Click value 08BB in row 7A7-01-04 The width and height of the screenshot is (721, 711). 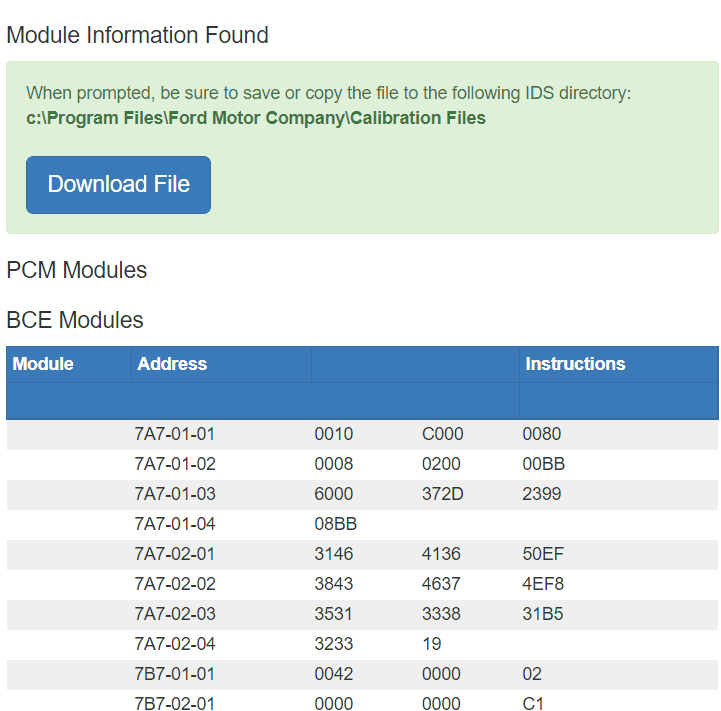[x=336, y=524]
